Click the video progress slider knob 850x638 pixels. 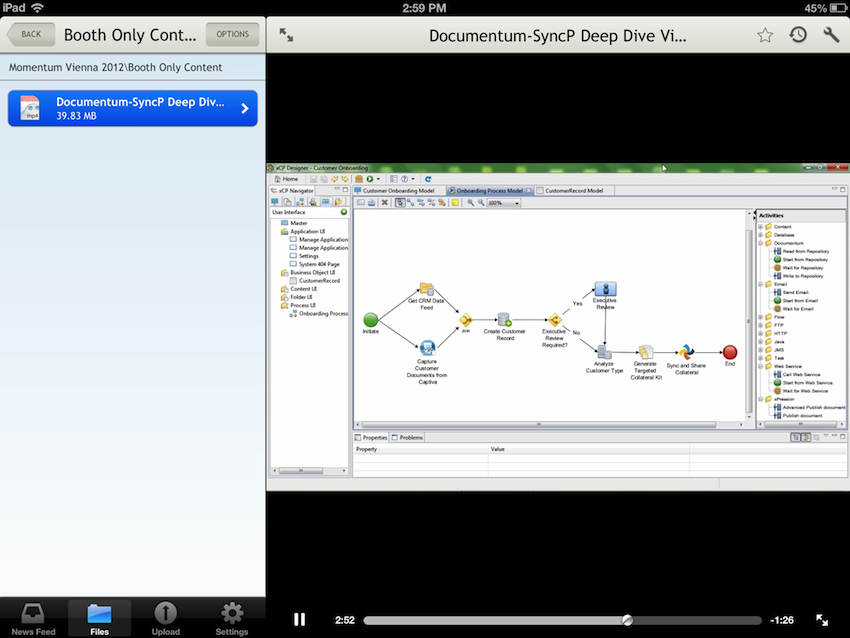point(627,620)
